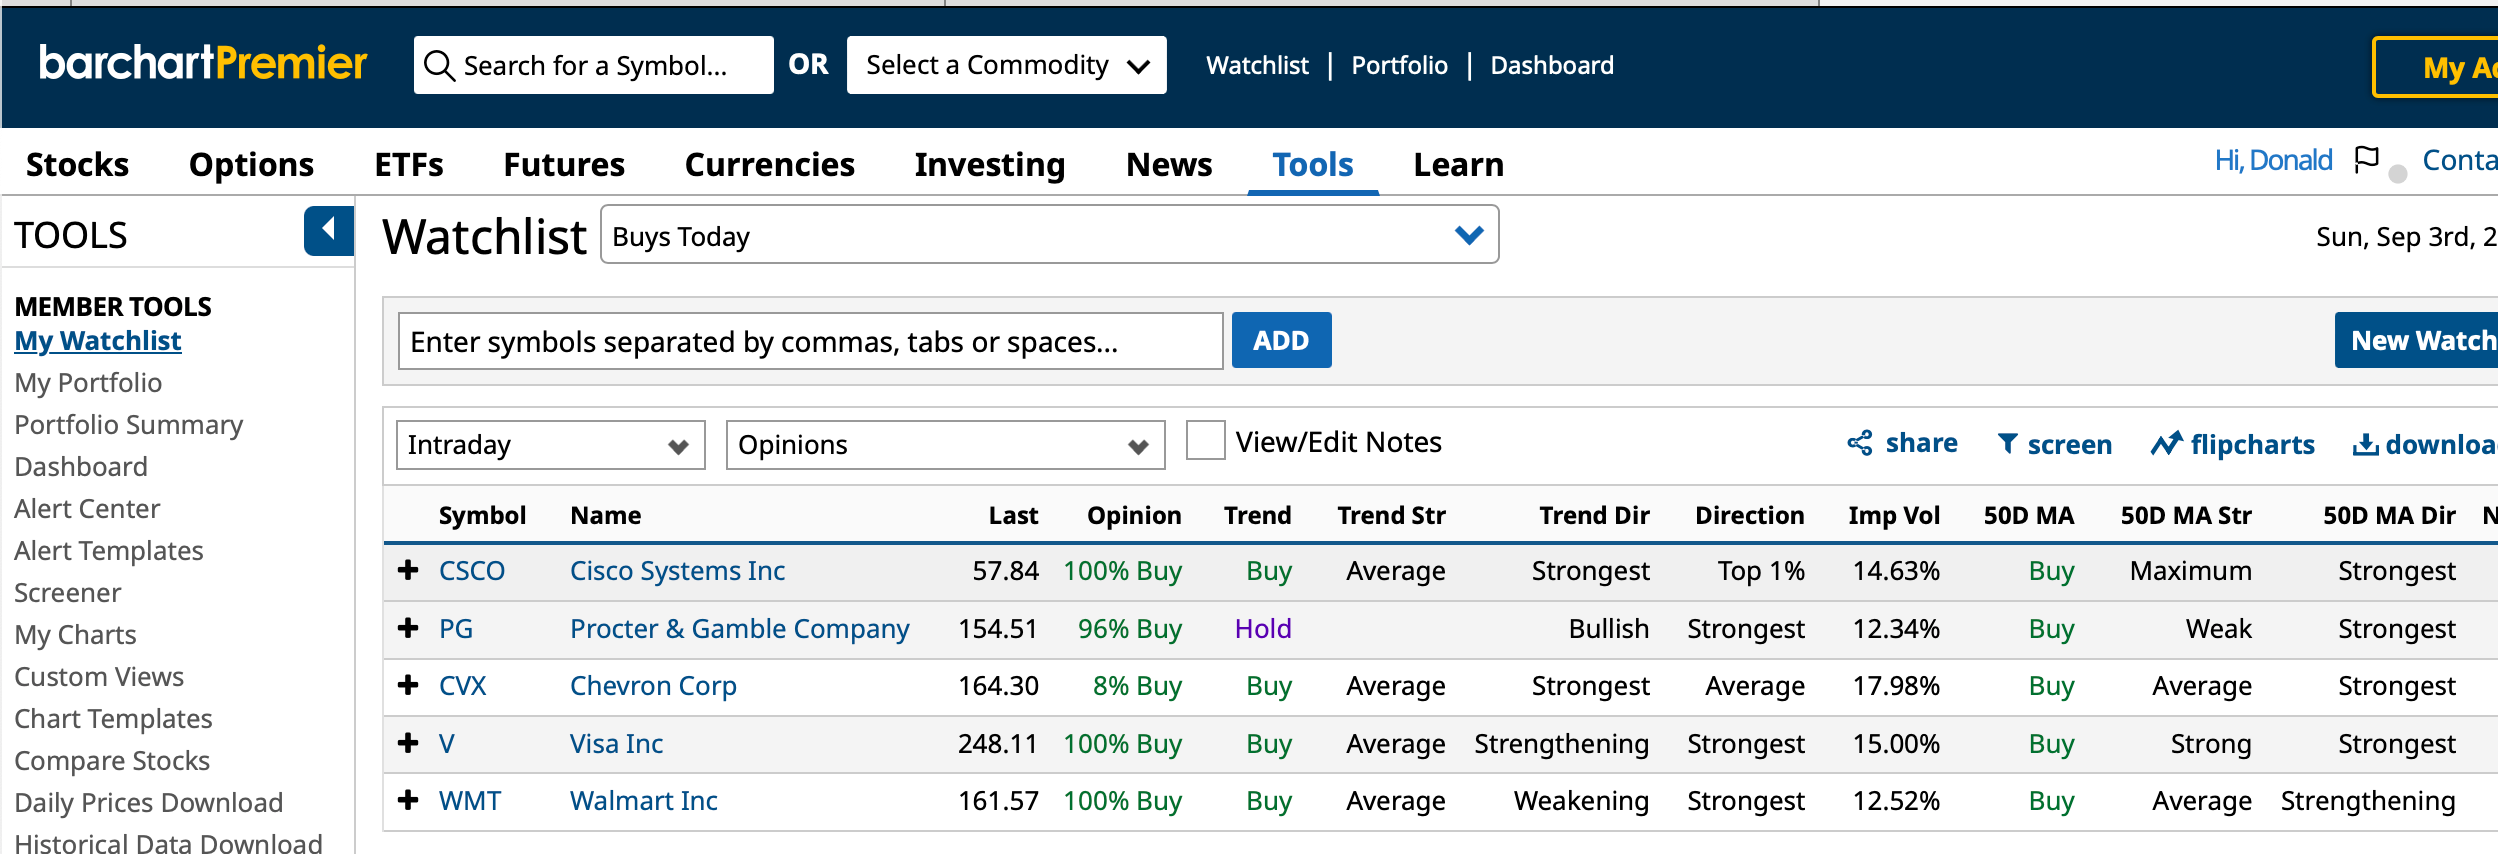Open Daily Prices Download sidebar link
2498x854 pixels.
(x=148, y=802)
